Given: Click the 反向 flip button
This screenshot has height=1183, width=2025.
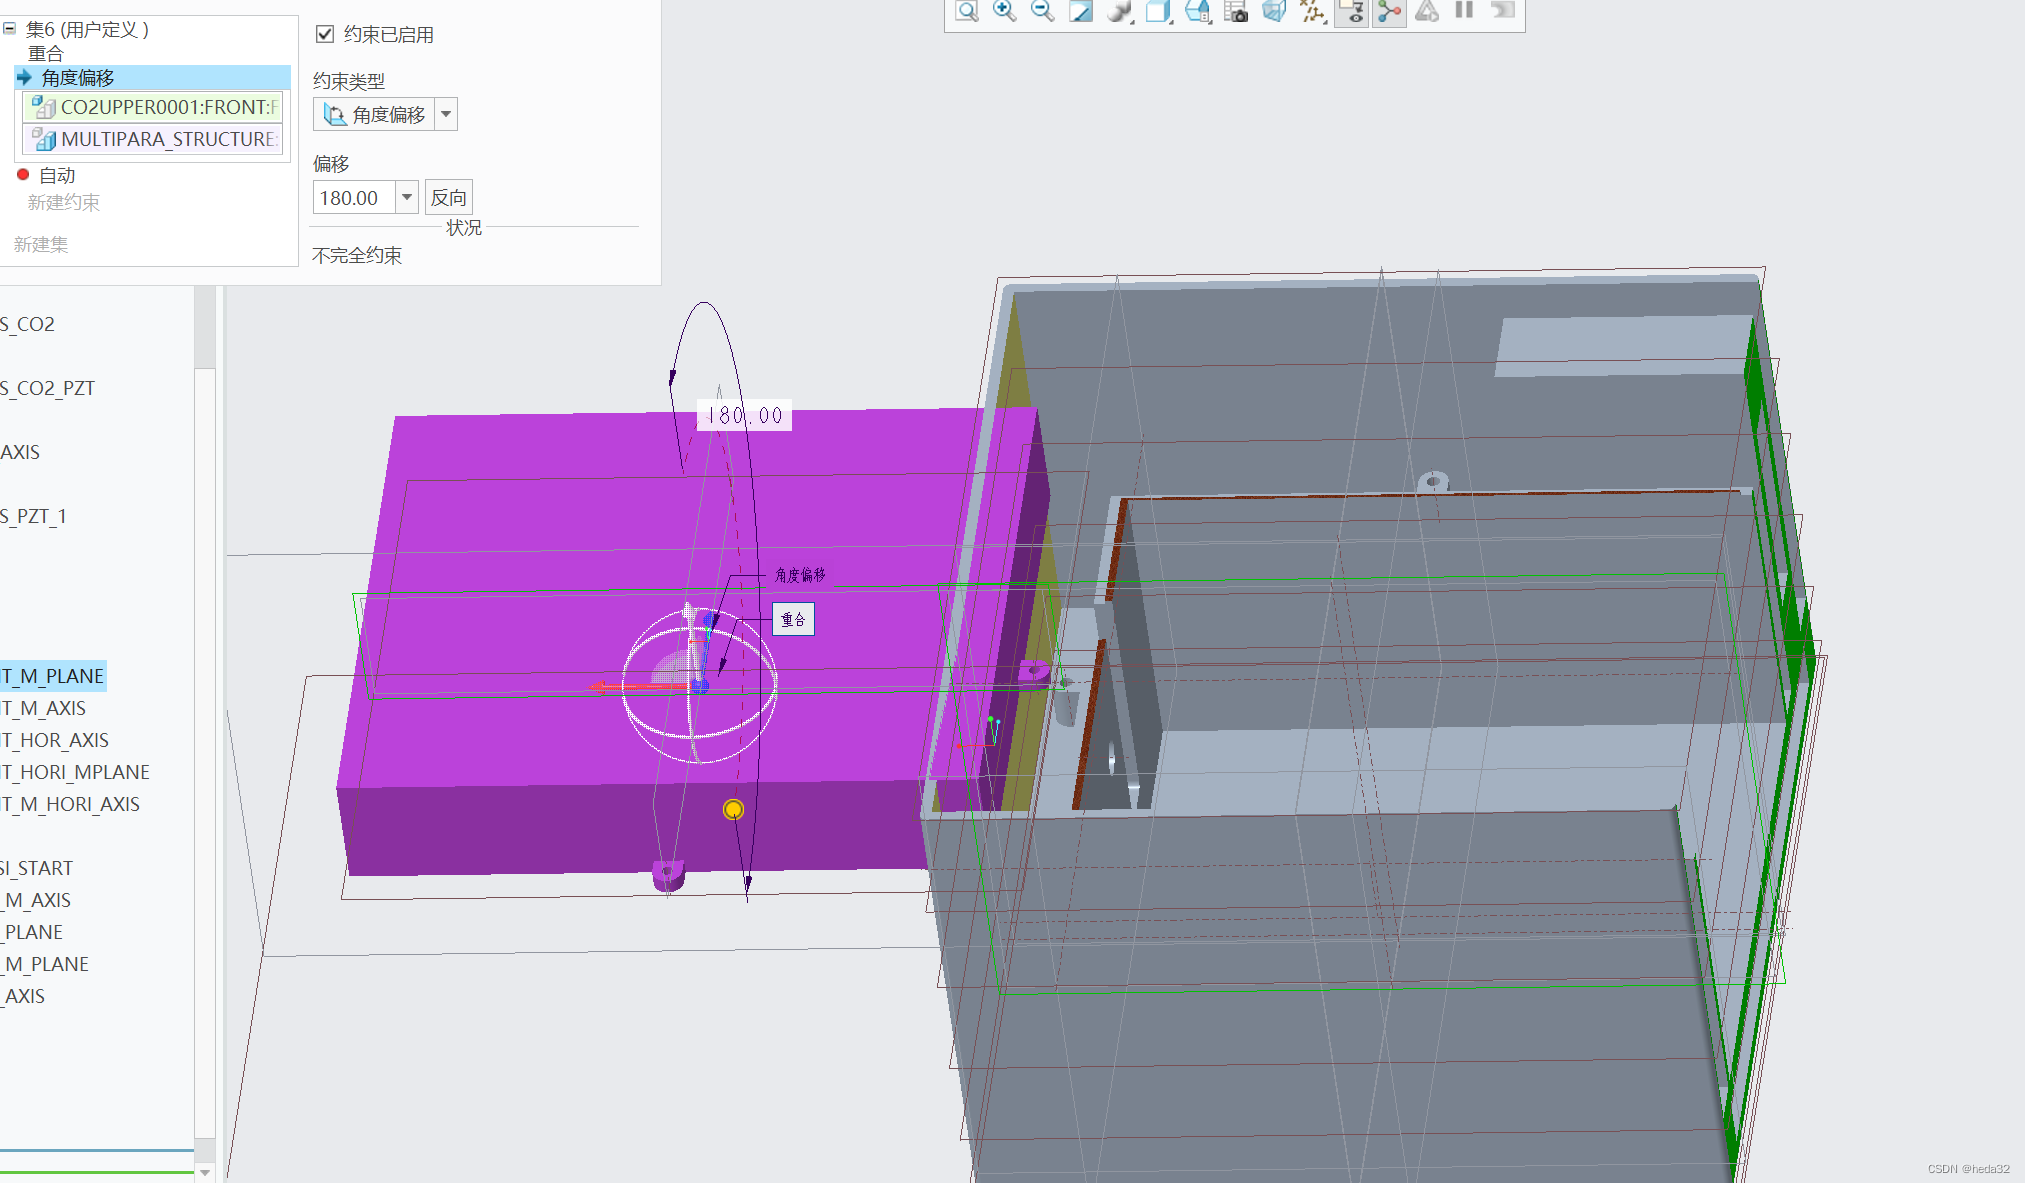Looking at the screenshot, I should pyautogui.click(x=448, y=197).
